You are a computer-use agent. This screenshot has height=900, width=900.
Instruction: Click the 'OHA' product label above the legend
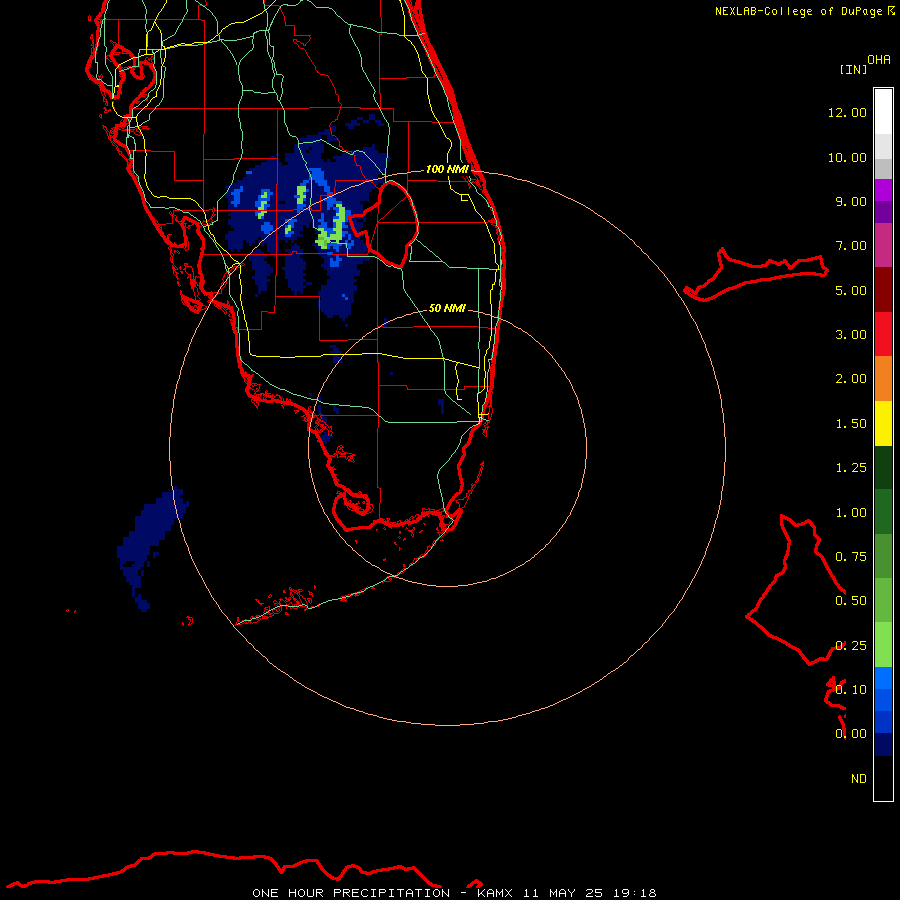tap(879, 60)
